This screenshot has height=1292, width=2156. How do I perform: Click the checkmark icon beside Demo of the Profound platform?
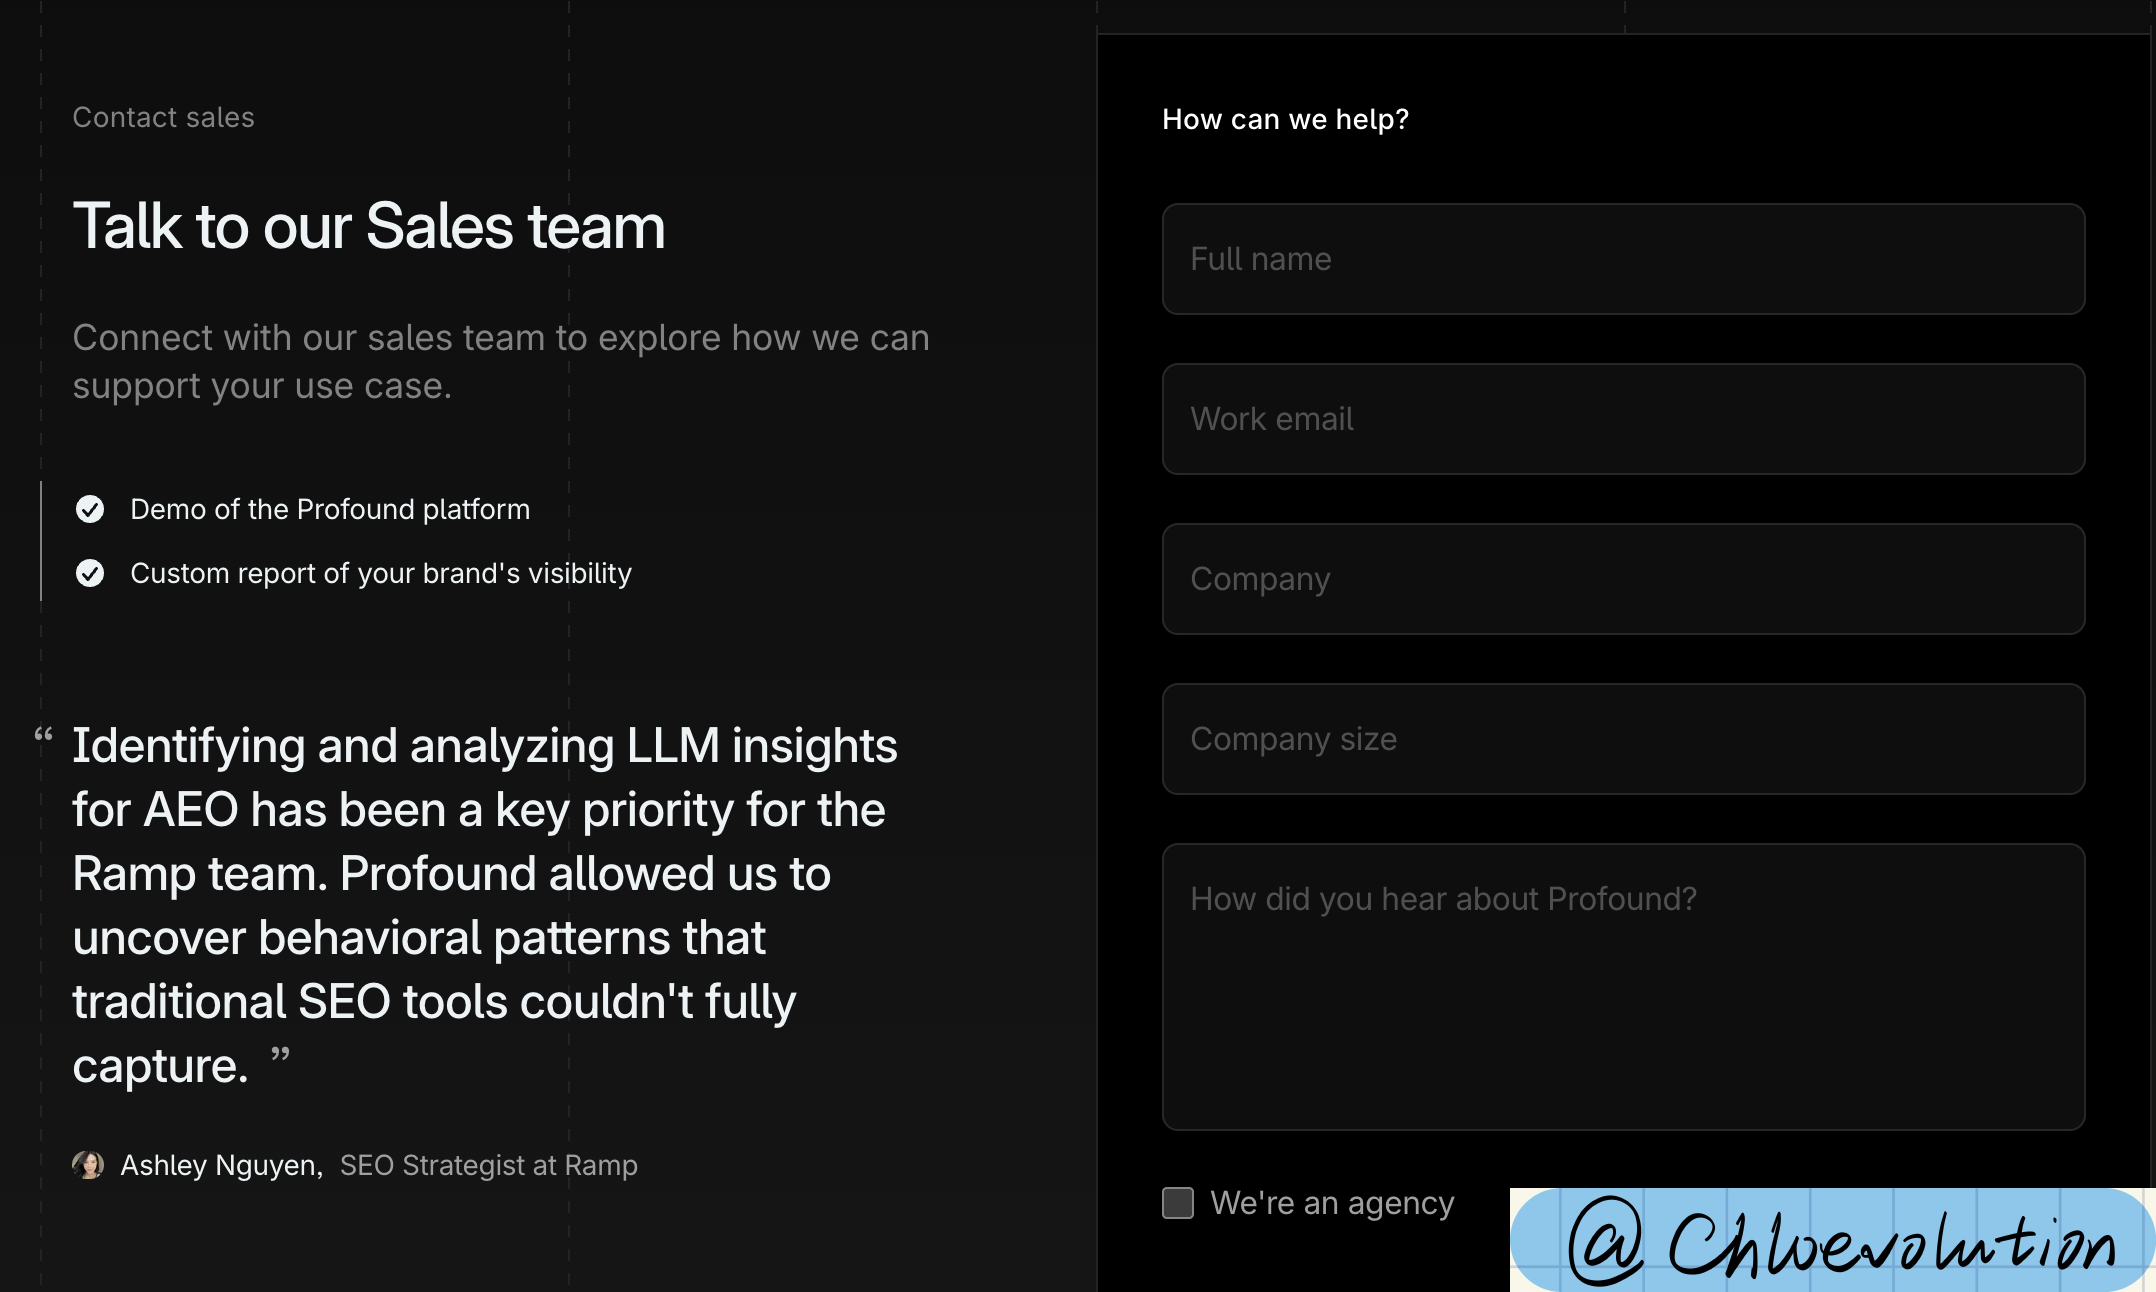pos(90,509)
